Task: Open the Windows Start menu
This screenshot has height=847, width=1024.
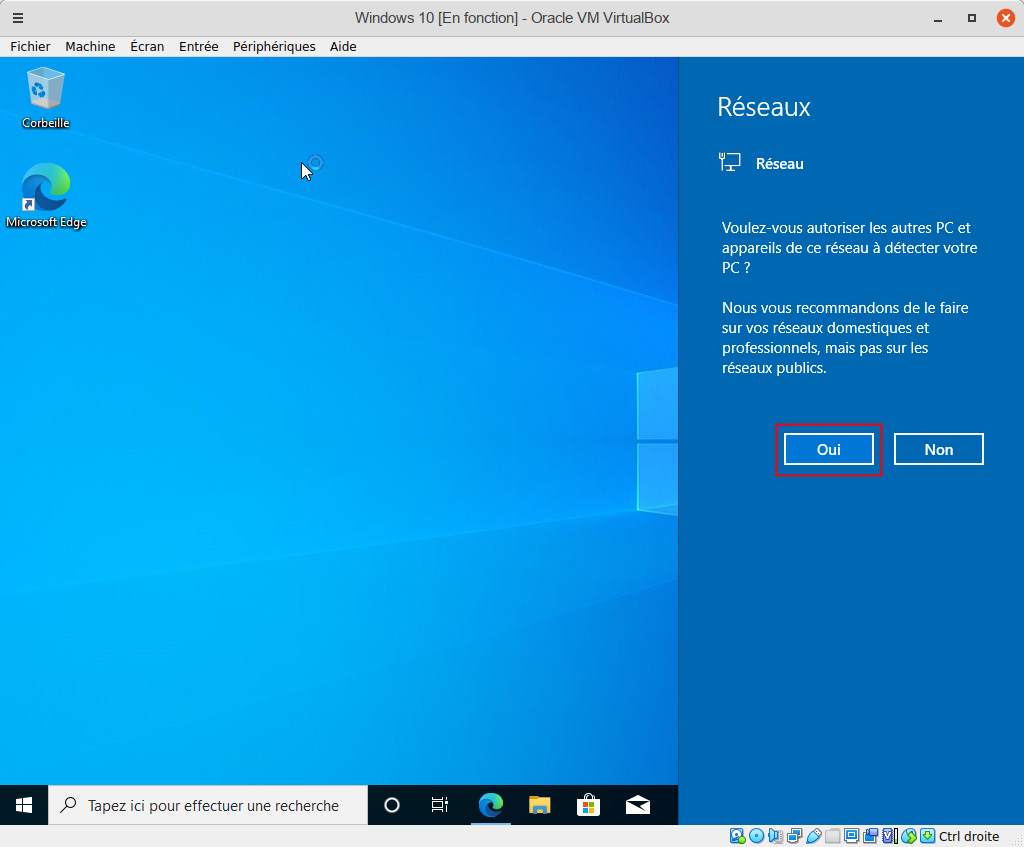Action: coord(24,805)
